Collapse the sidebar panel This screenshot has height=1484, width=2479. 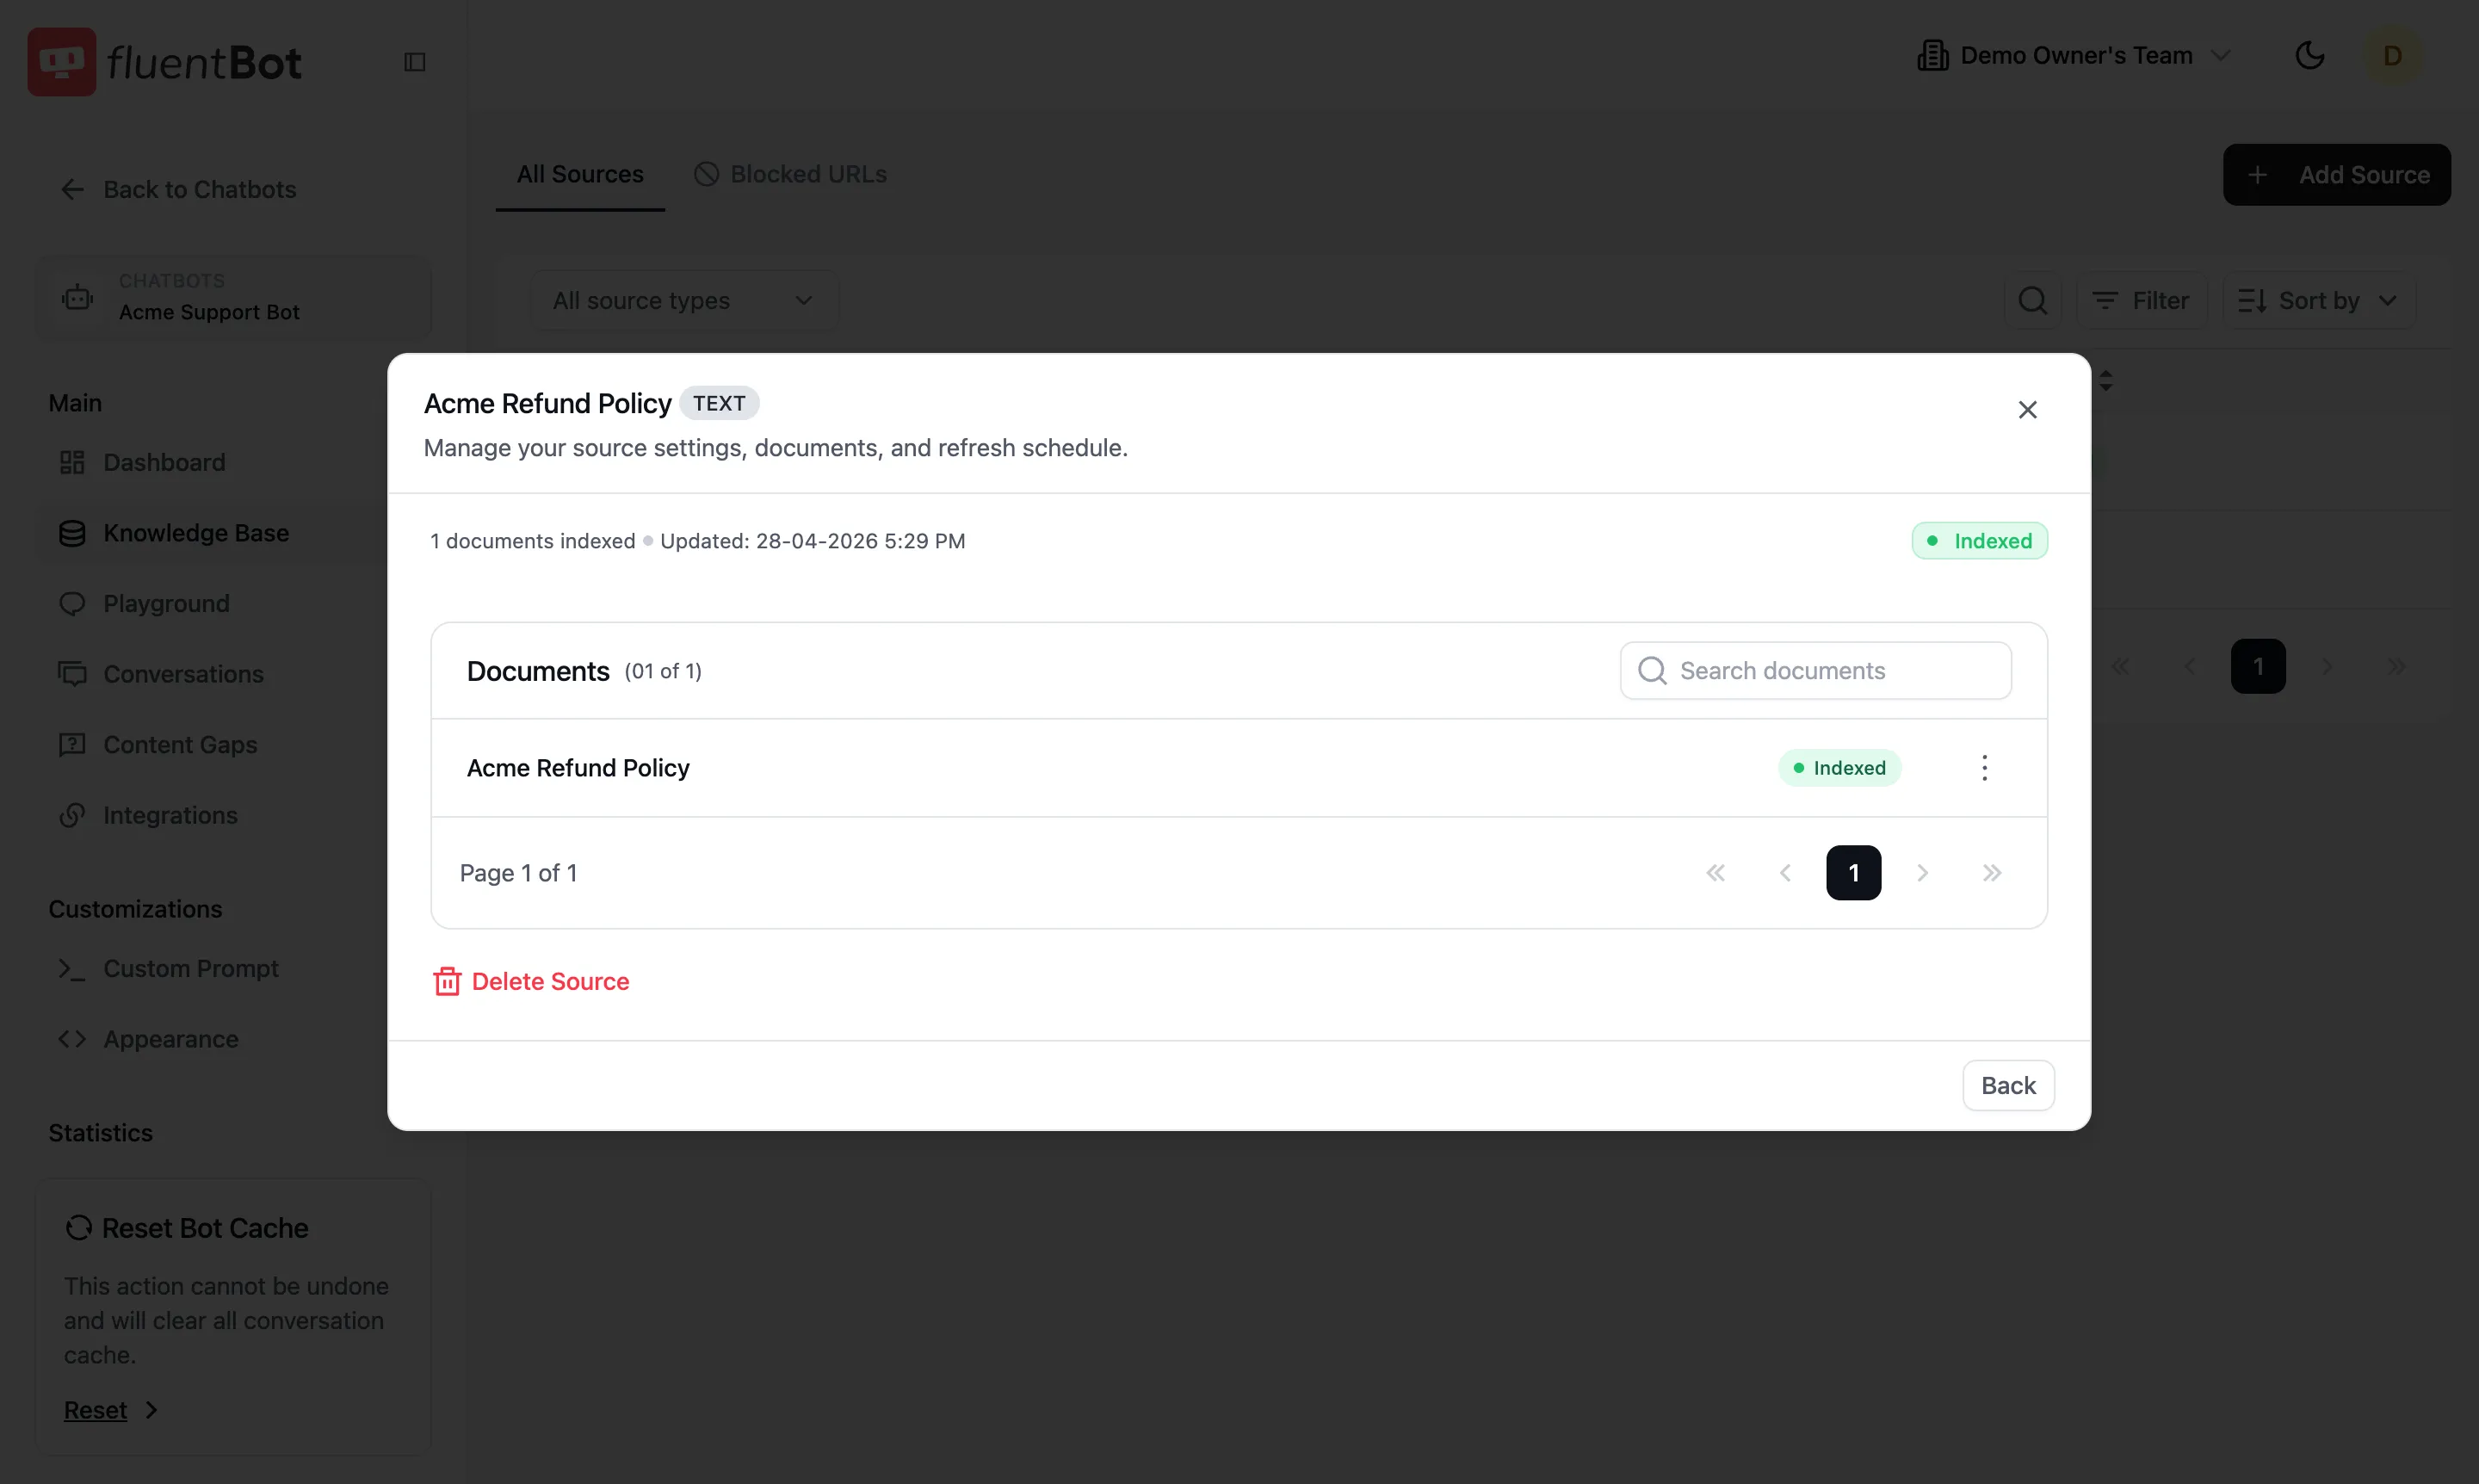coord(415,62)
